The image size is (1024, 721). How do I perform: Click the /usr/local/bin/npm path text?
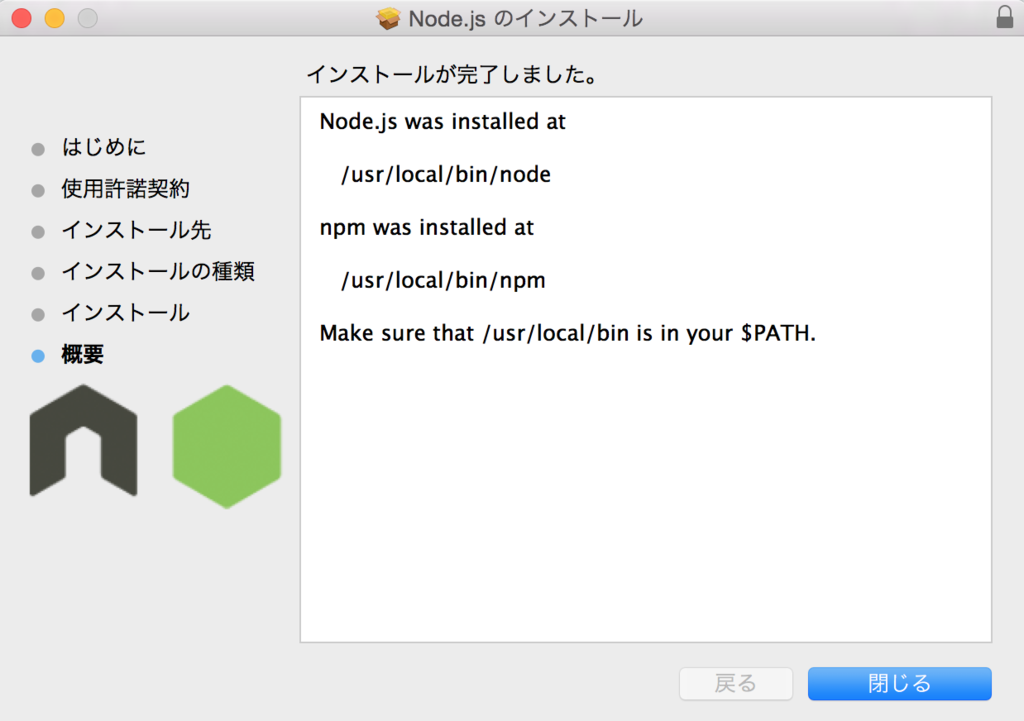(443, 280)
